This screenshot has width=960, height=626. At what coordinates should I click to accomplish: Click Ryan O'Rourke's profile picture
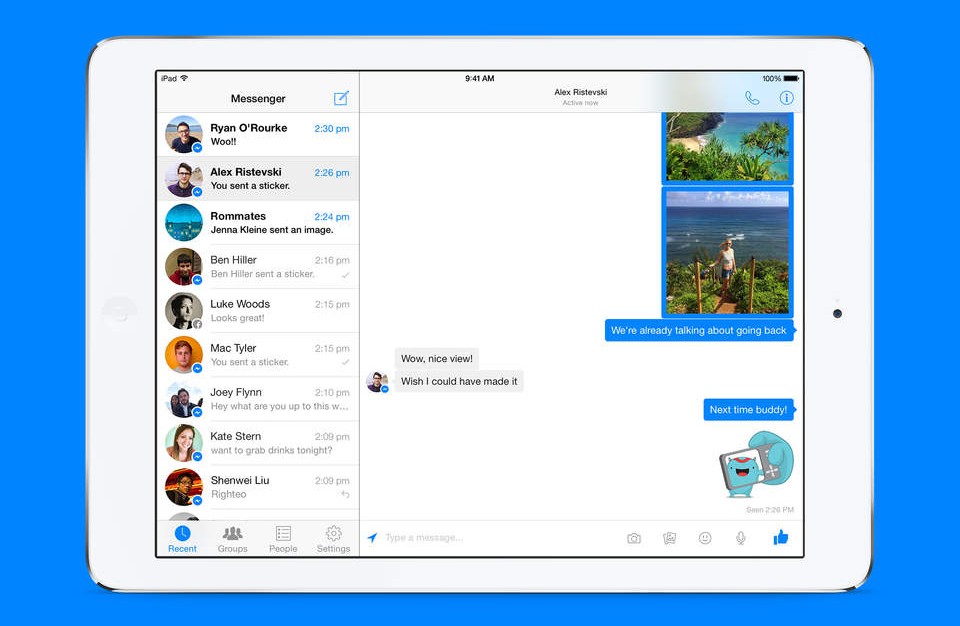(x=184, y=134)
